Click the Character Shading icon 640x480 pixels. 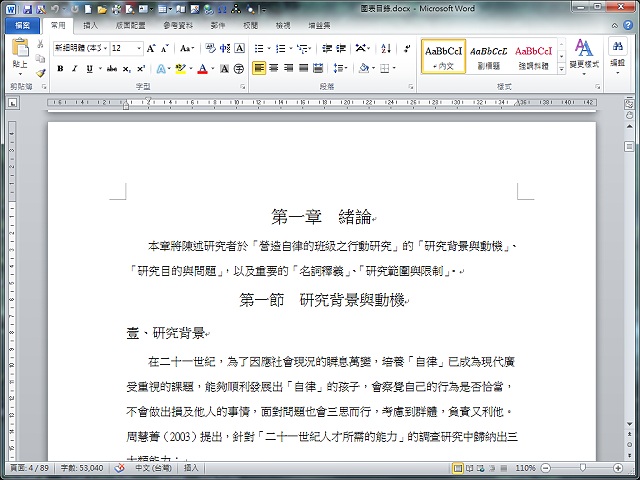[224, 69]
